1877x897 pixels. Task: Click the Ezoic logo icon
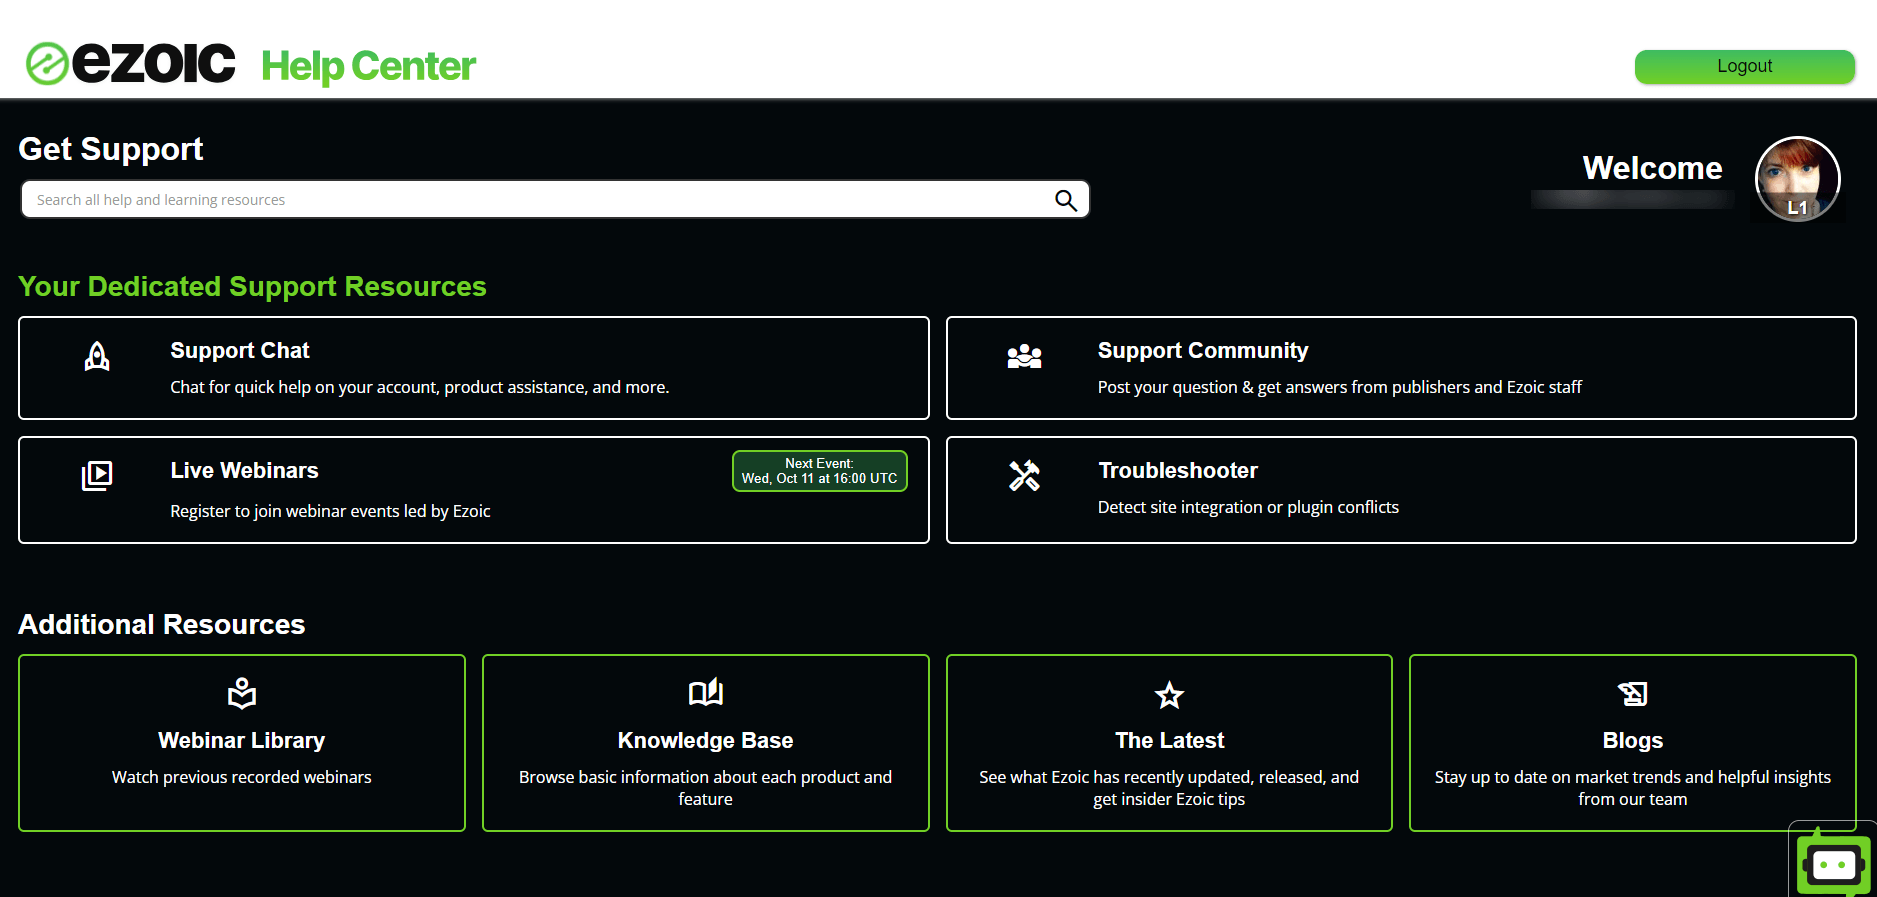pos(47,64)
